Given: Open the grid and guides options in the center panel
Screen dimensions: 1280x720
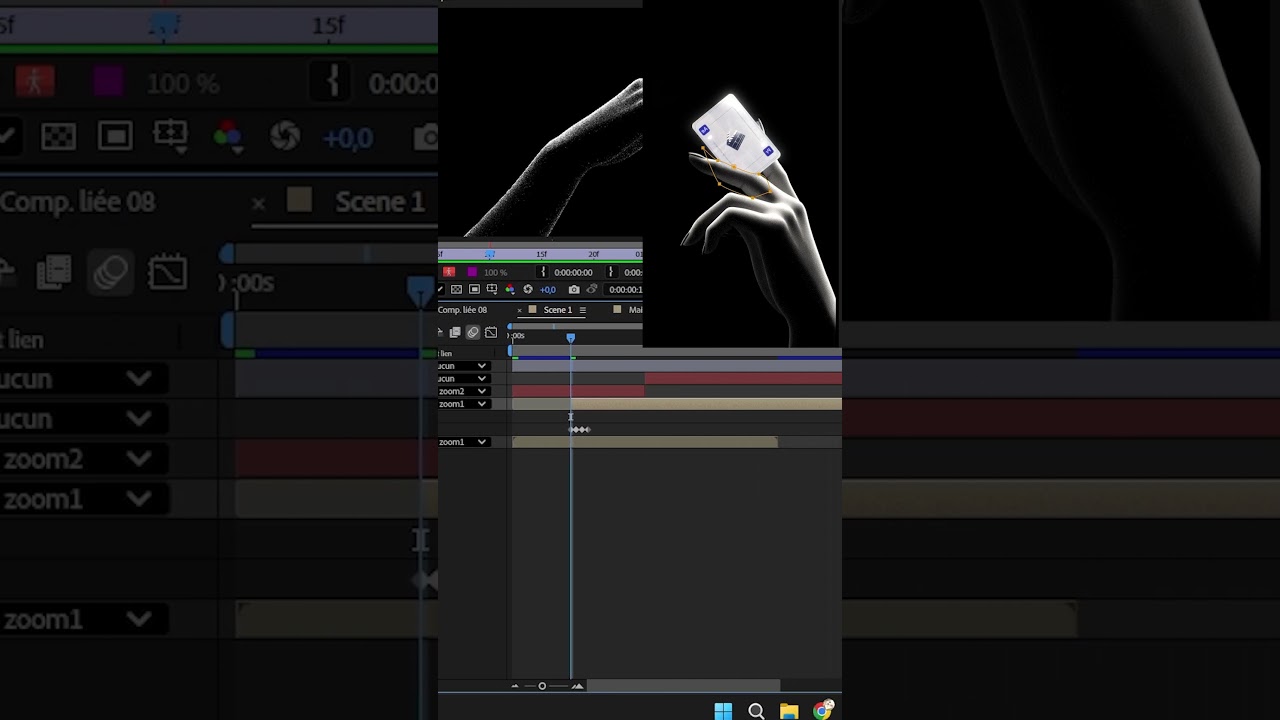Looking at the screenshot, I should 492,290.
